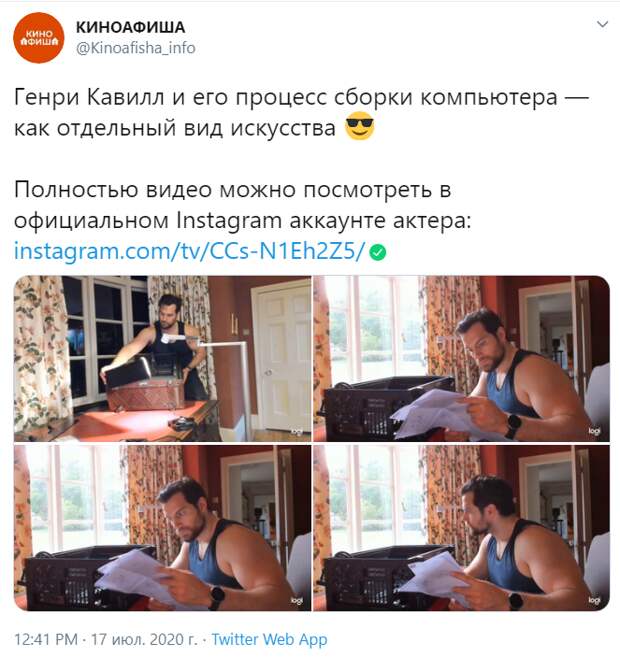Click the Twitter Web App source link
620x657 pixels.
(x=269, y=639)
